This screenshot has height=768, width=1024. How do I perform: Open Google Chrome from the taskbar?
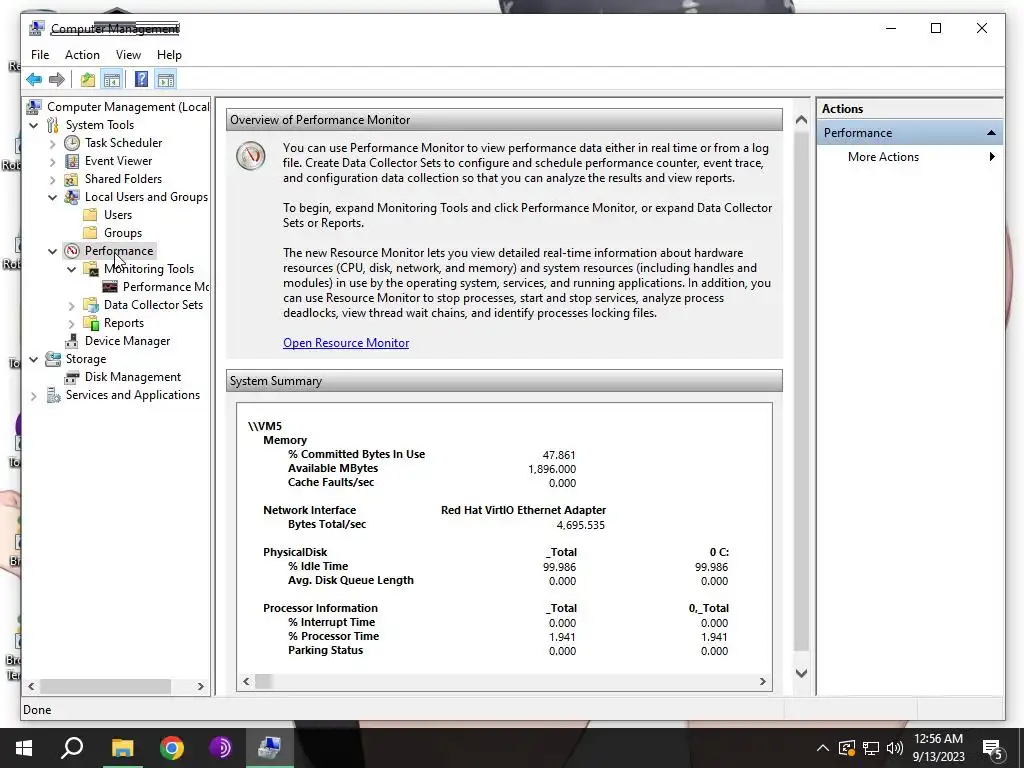click(x=172, y=748)
